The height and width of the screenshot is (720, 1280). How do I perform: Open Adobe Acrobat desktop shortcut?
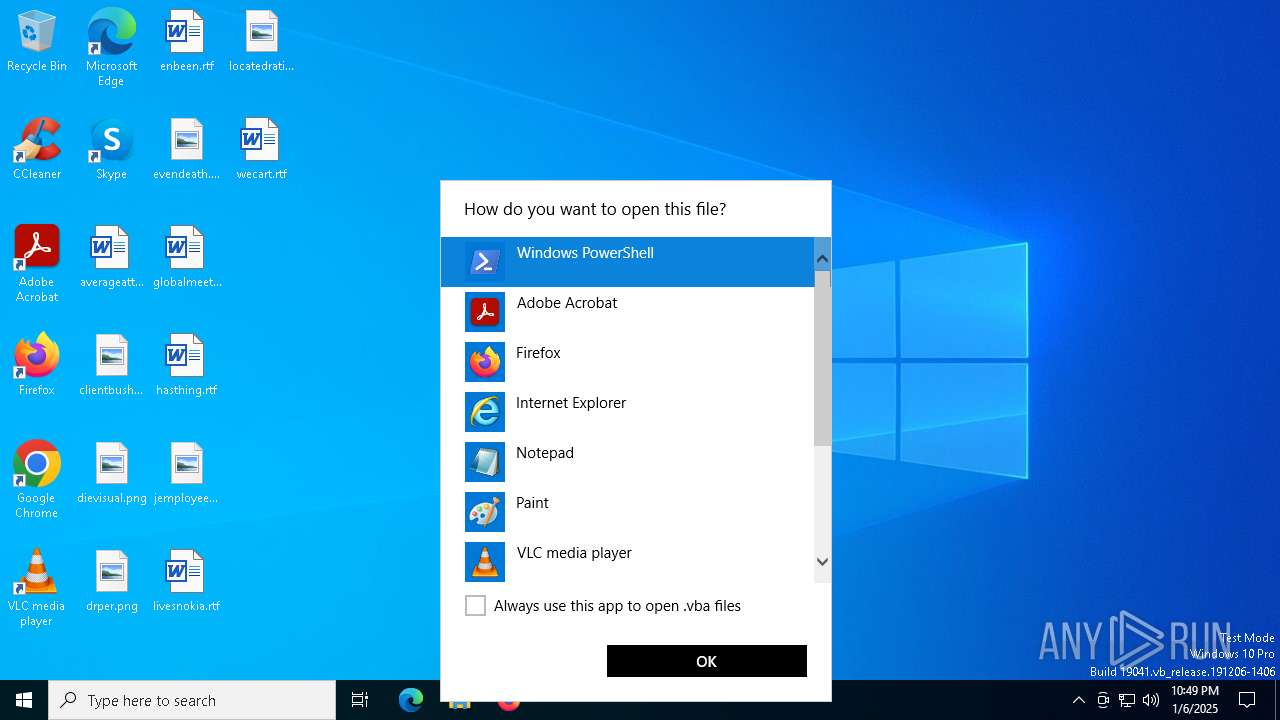click(37, 264)
